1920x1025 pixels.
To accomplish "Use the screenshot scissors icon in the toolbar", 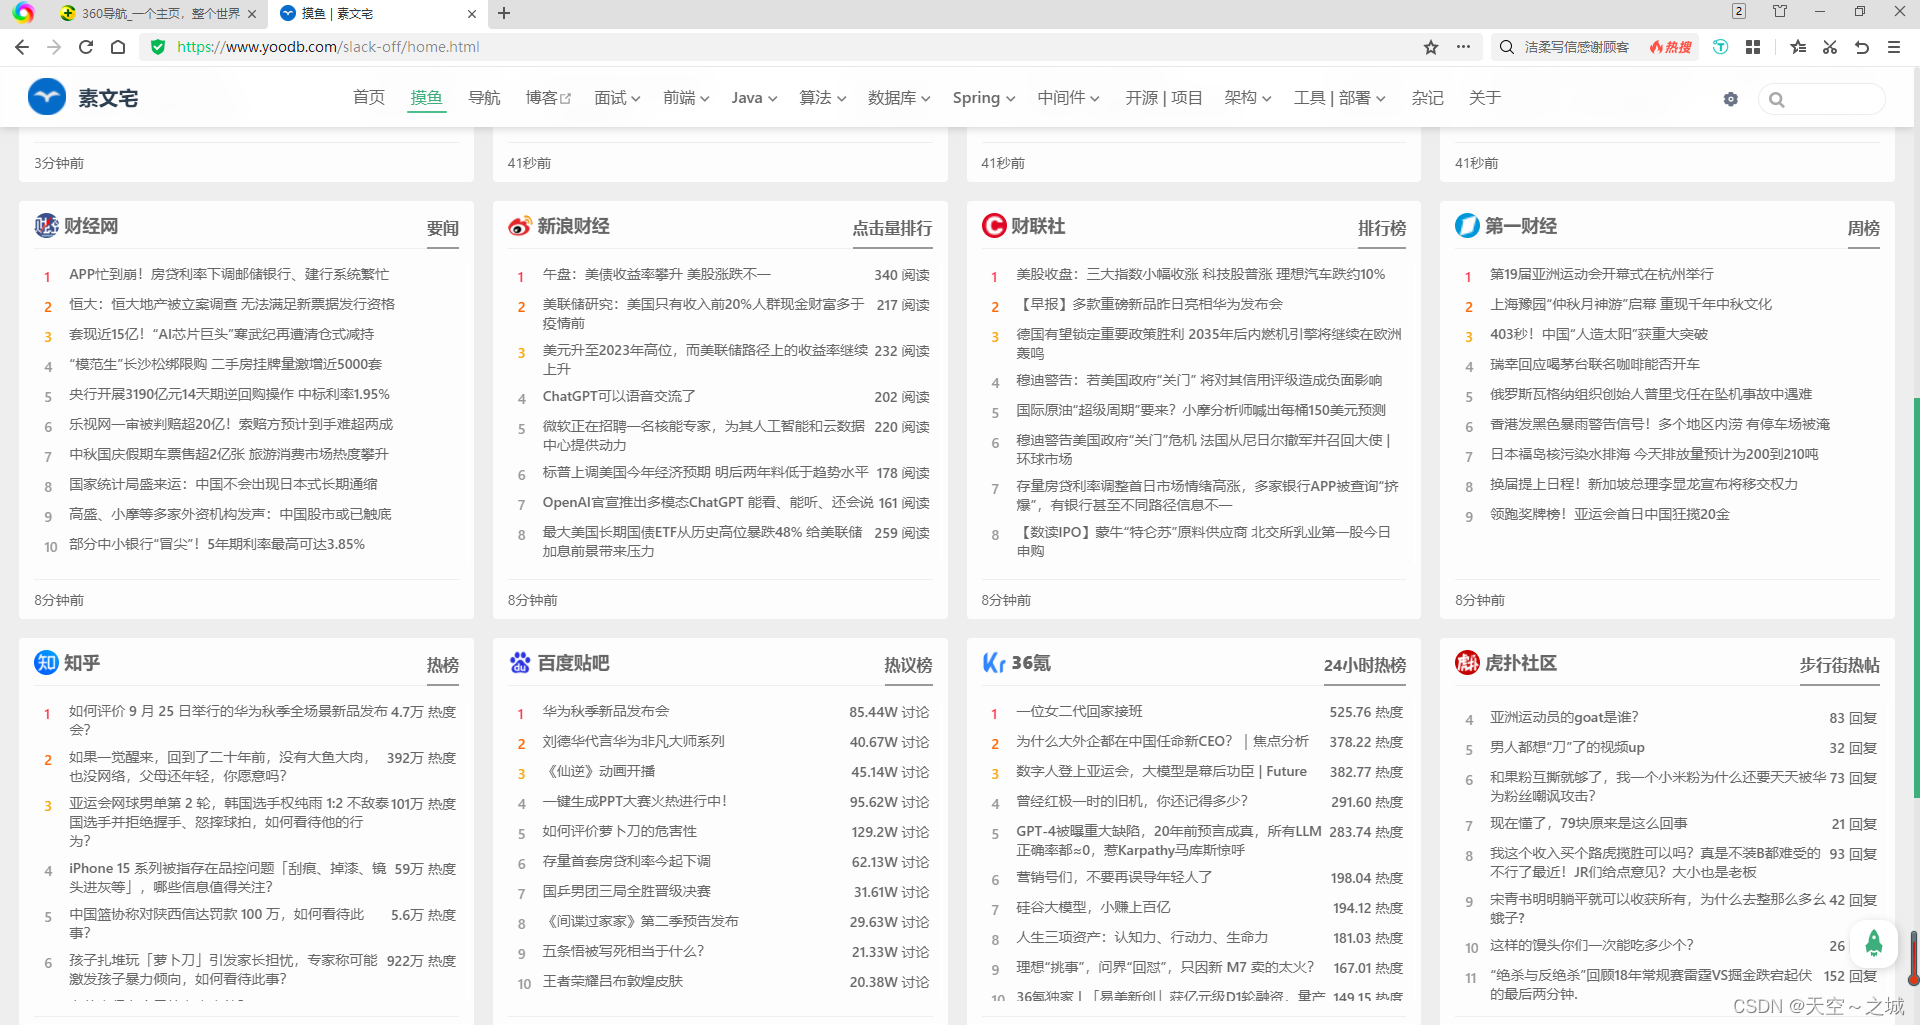I will click(x=1829, y=46).
